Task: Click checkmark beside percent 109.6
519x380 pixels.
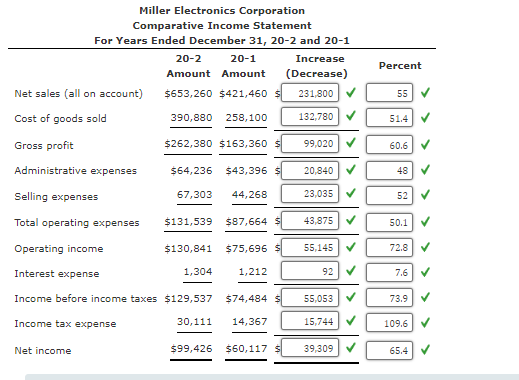Action: coord(425,322)
